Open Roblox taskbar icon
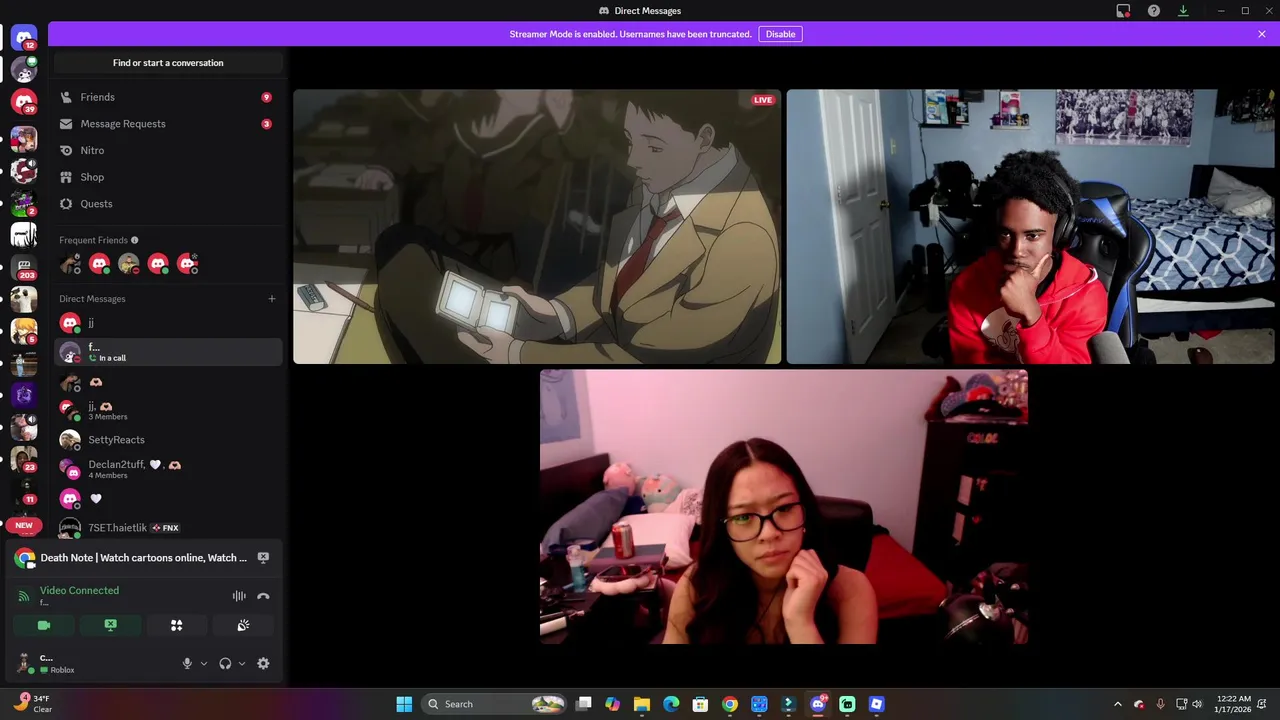The image size is (1280, 720). (x=876, y=704)
